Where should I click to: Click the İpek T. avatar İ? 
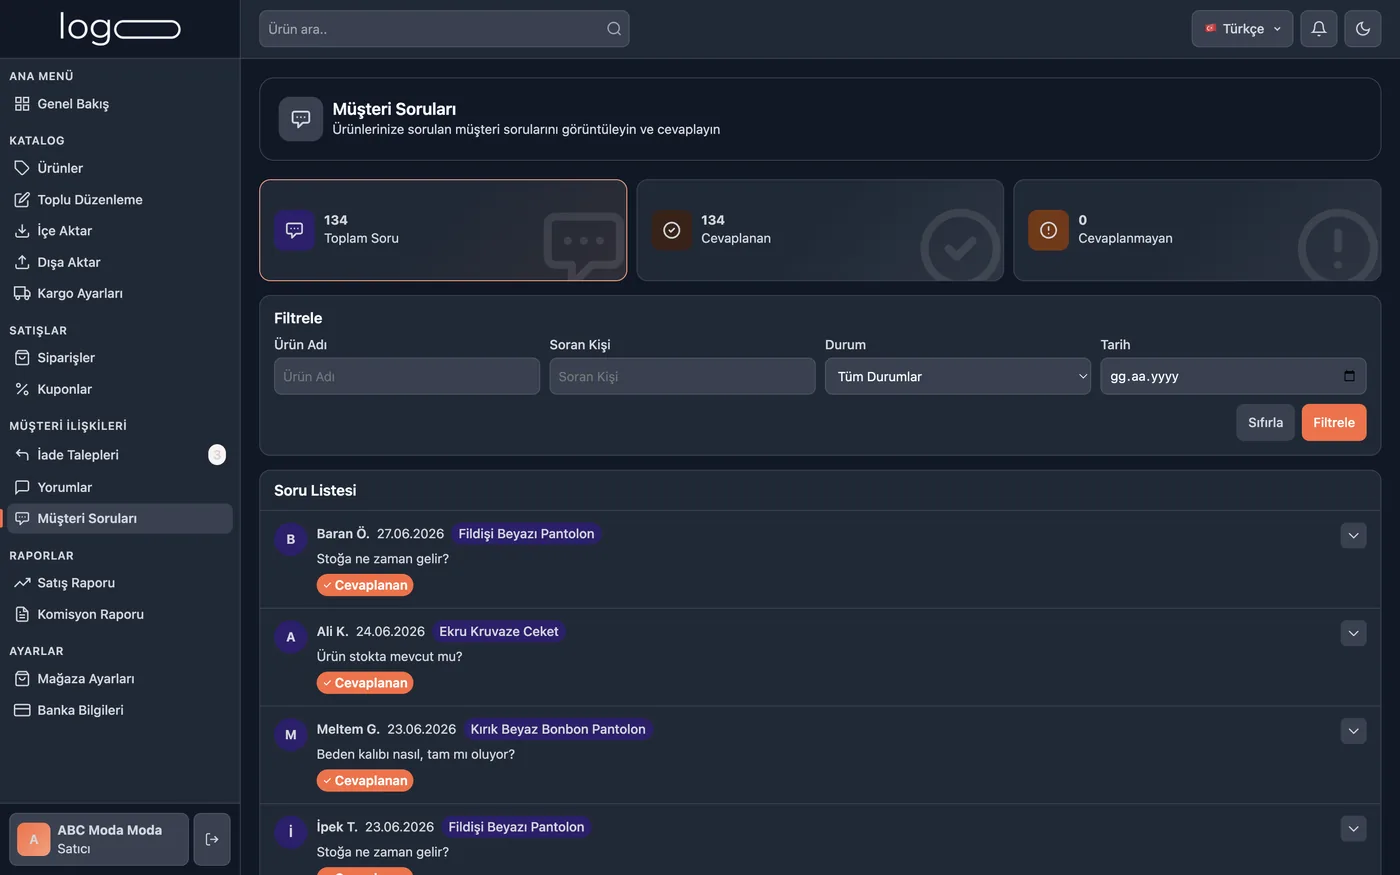coord(291,832)
